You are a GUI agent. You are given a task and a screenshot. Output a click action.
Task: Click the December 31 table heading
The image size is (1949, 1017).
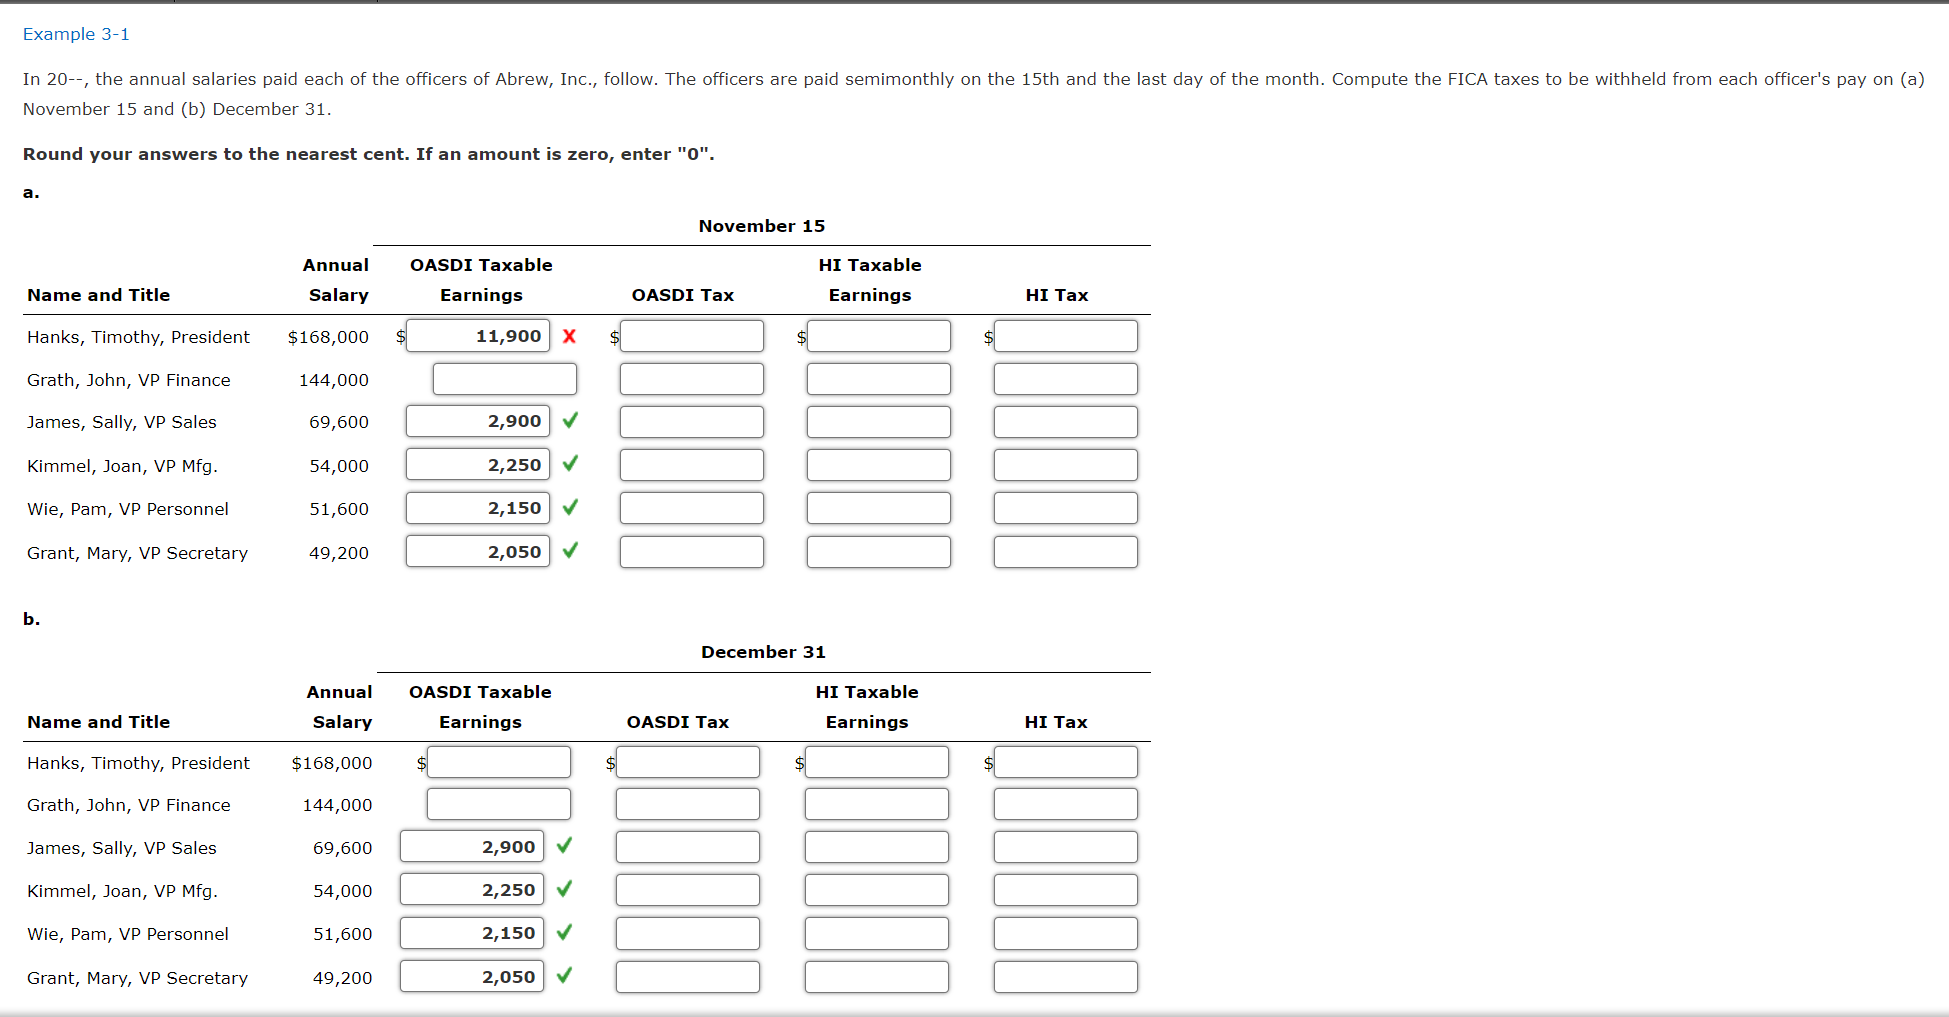click(763, 652)
